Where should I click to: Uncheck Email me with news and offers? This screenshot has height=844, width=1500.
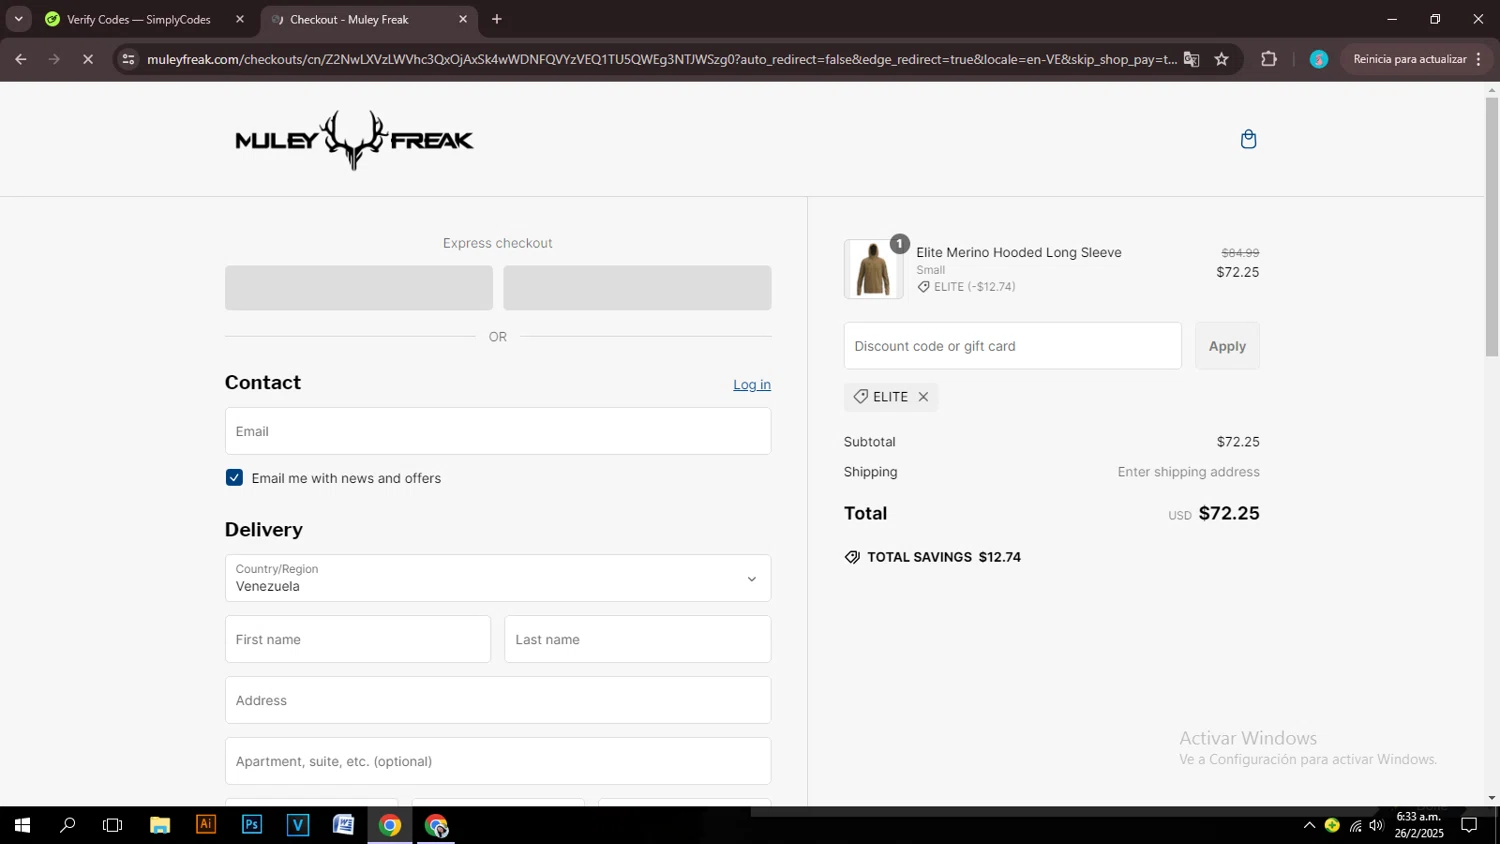pos(234,478)
